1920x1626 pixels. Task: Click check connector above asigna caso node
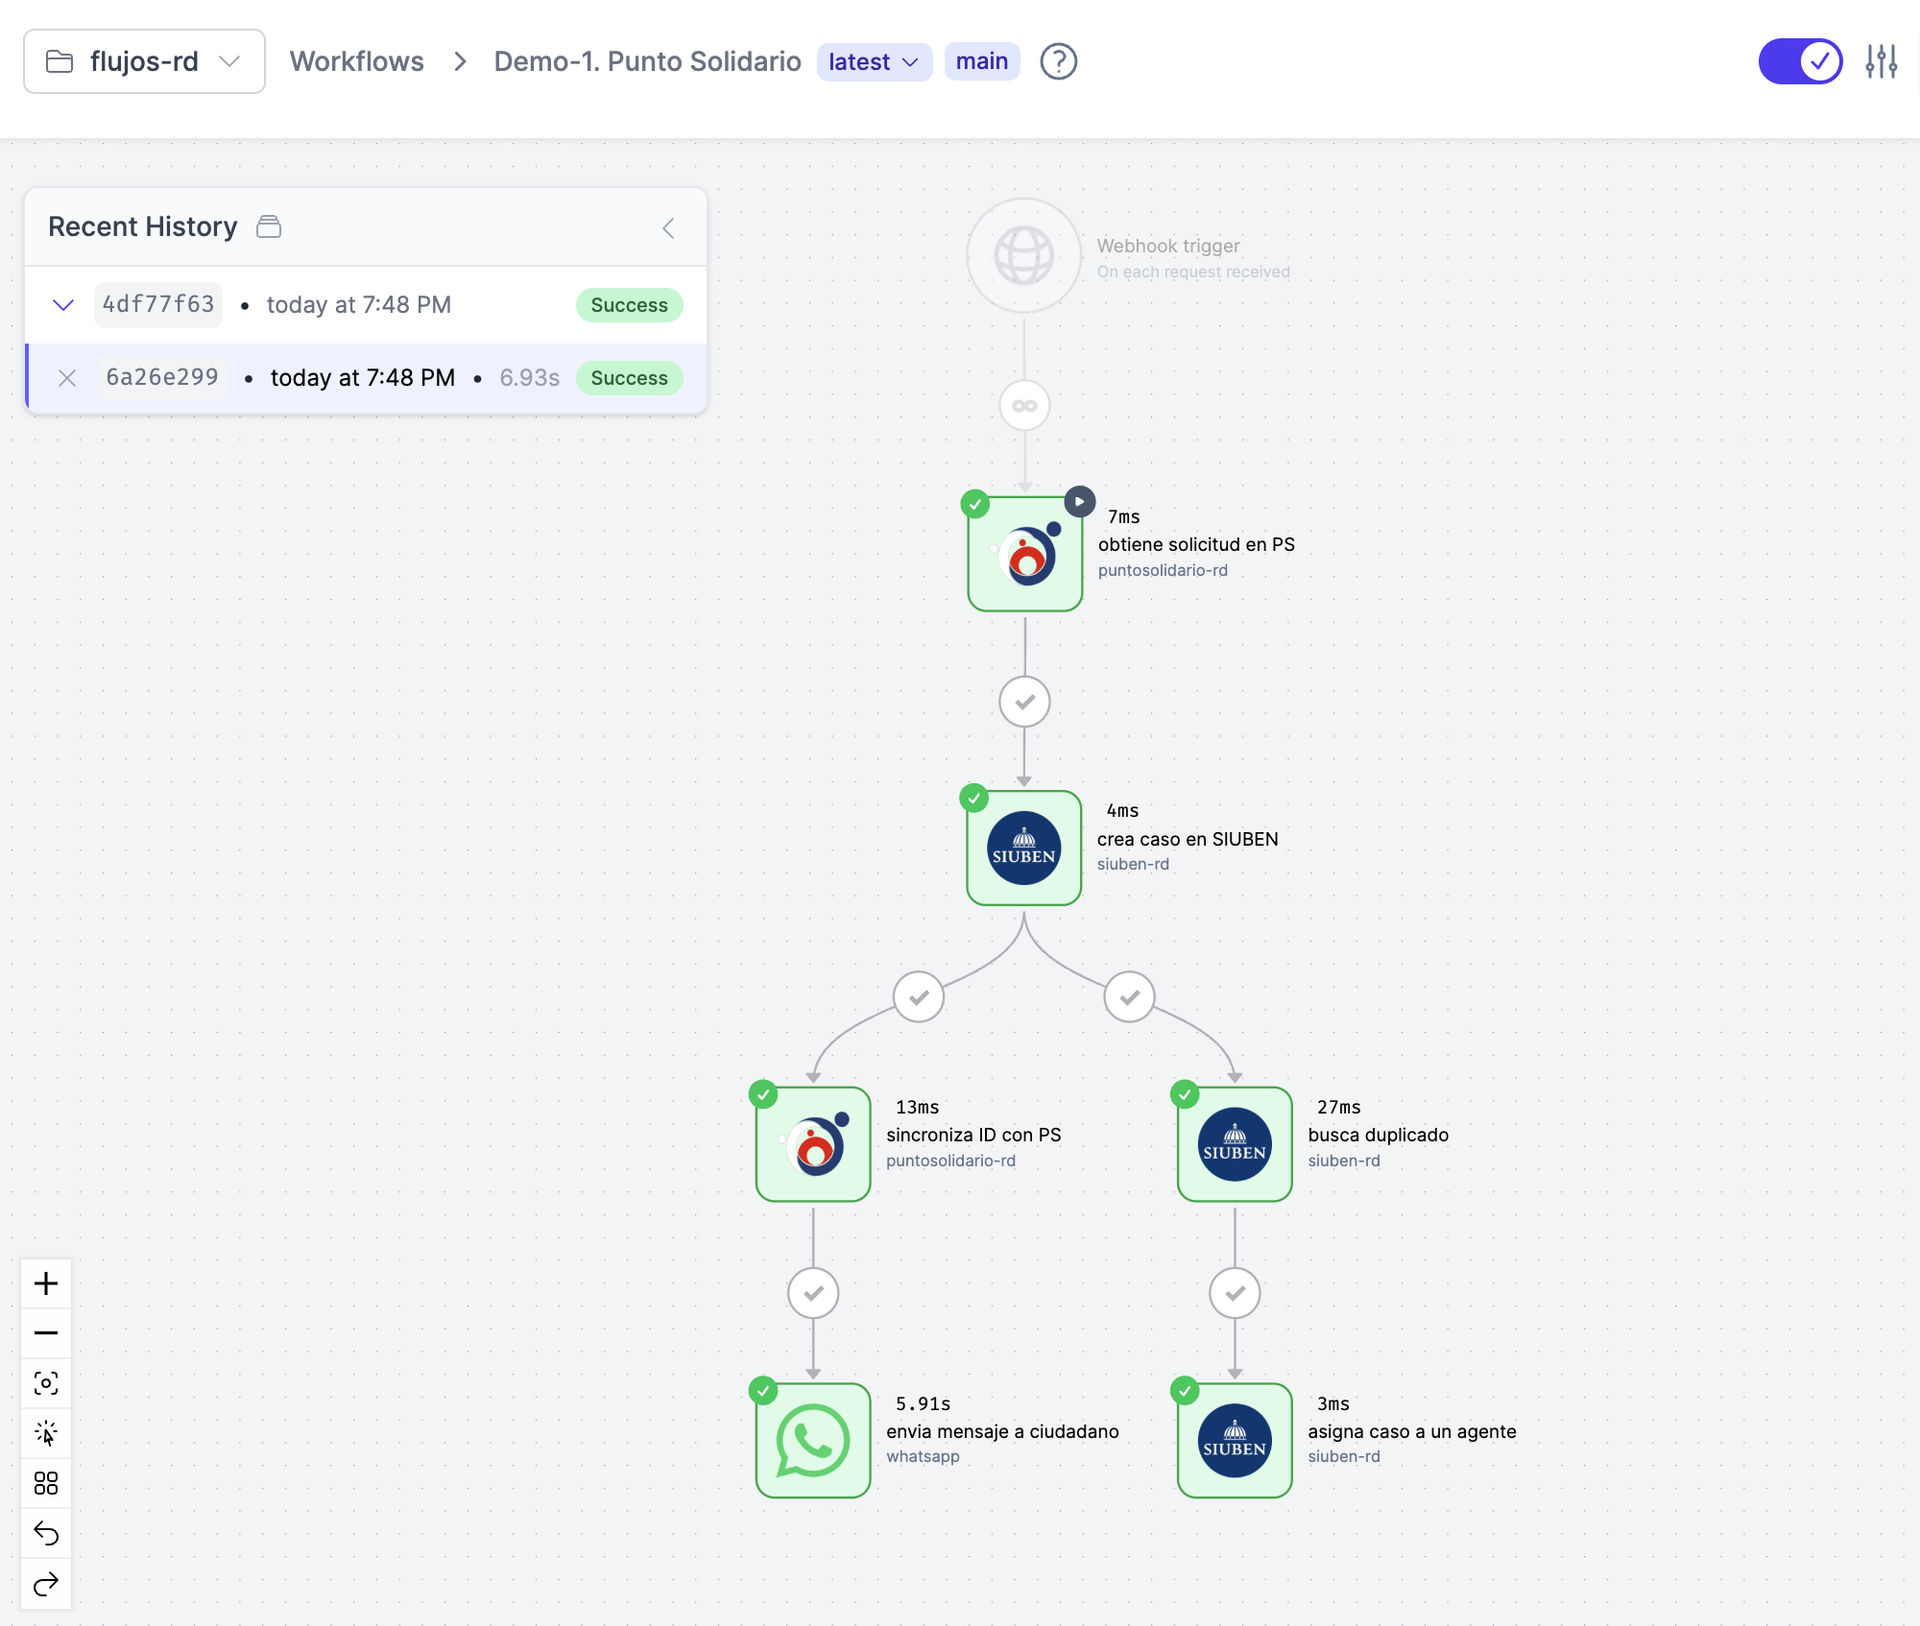tap(1234, 1293)
